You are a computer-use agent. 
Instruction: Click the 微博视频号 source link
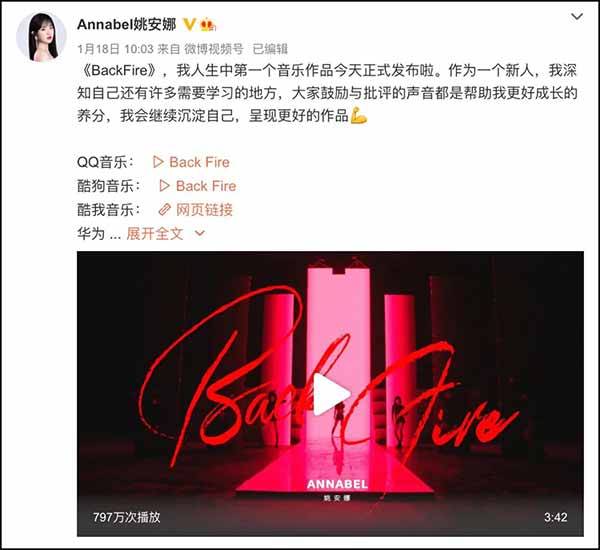point(214,49)
